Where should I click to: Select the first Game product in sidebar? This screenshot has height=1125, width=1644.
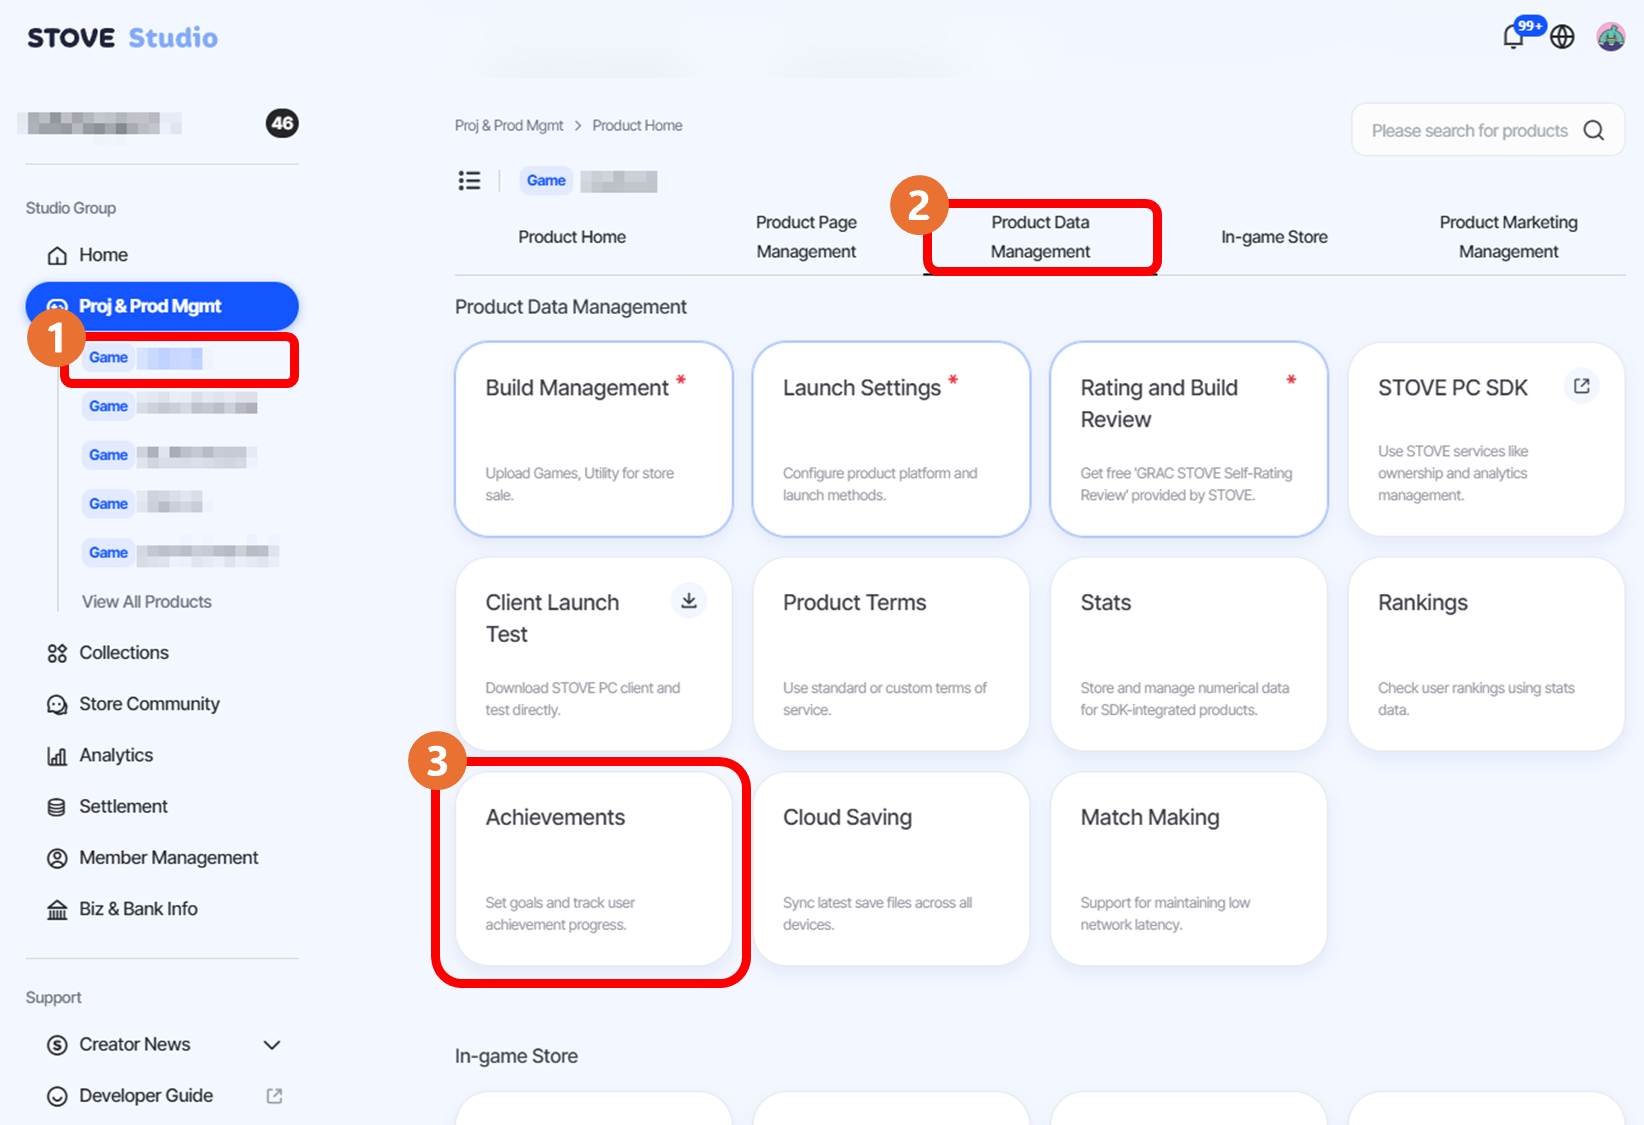pos(178,358)
